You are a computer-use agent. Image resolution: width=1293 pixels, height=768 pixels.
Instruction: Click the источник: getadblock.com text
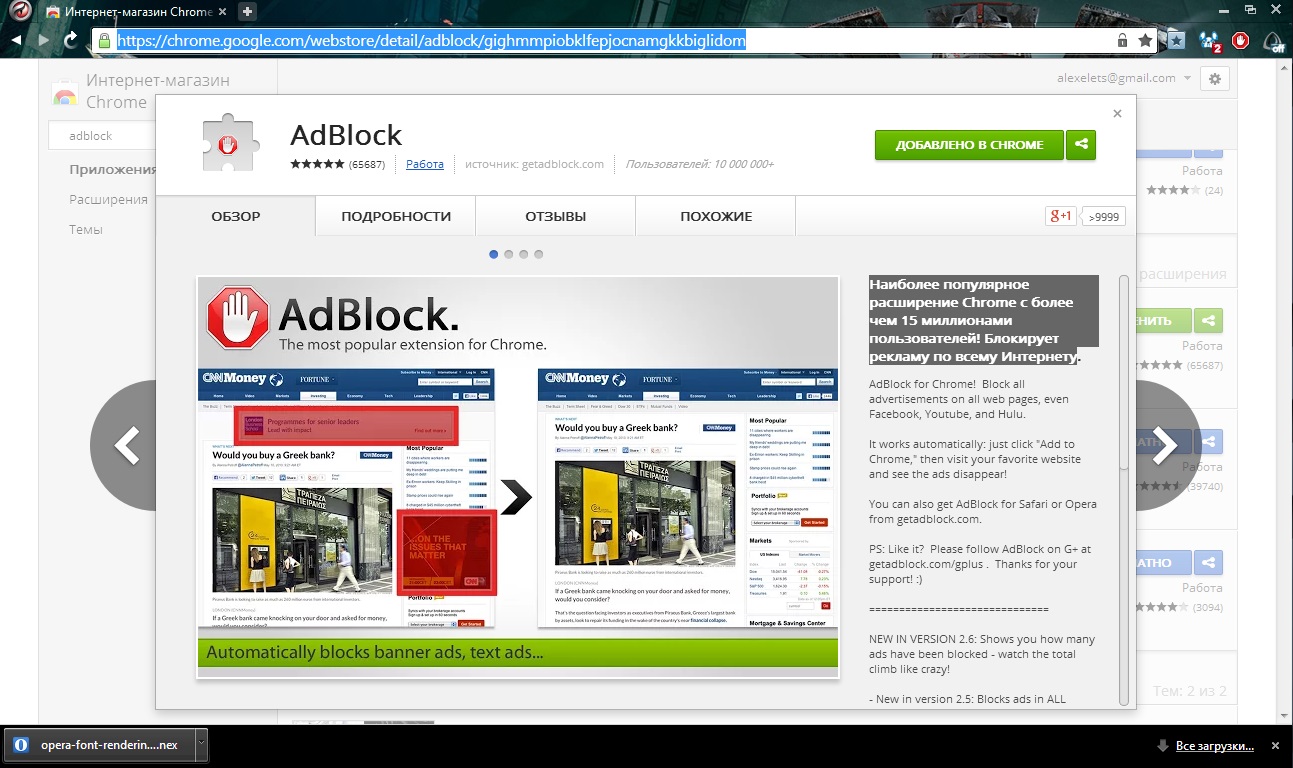(x=534, y=164)
